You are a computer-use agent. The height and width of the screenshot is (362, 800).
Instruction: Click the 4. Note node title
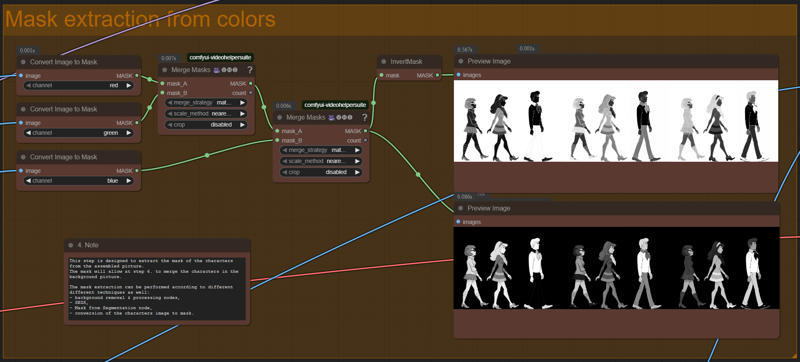click(89, 245)
